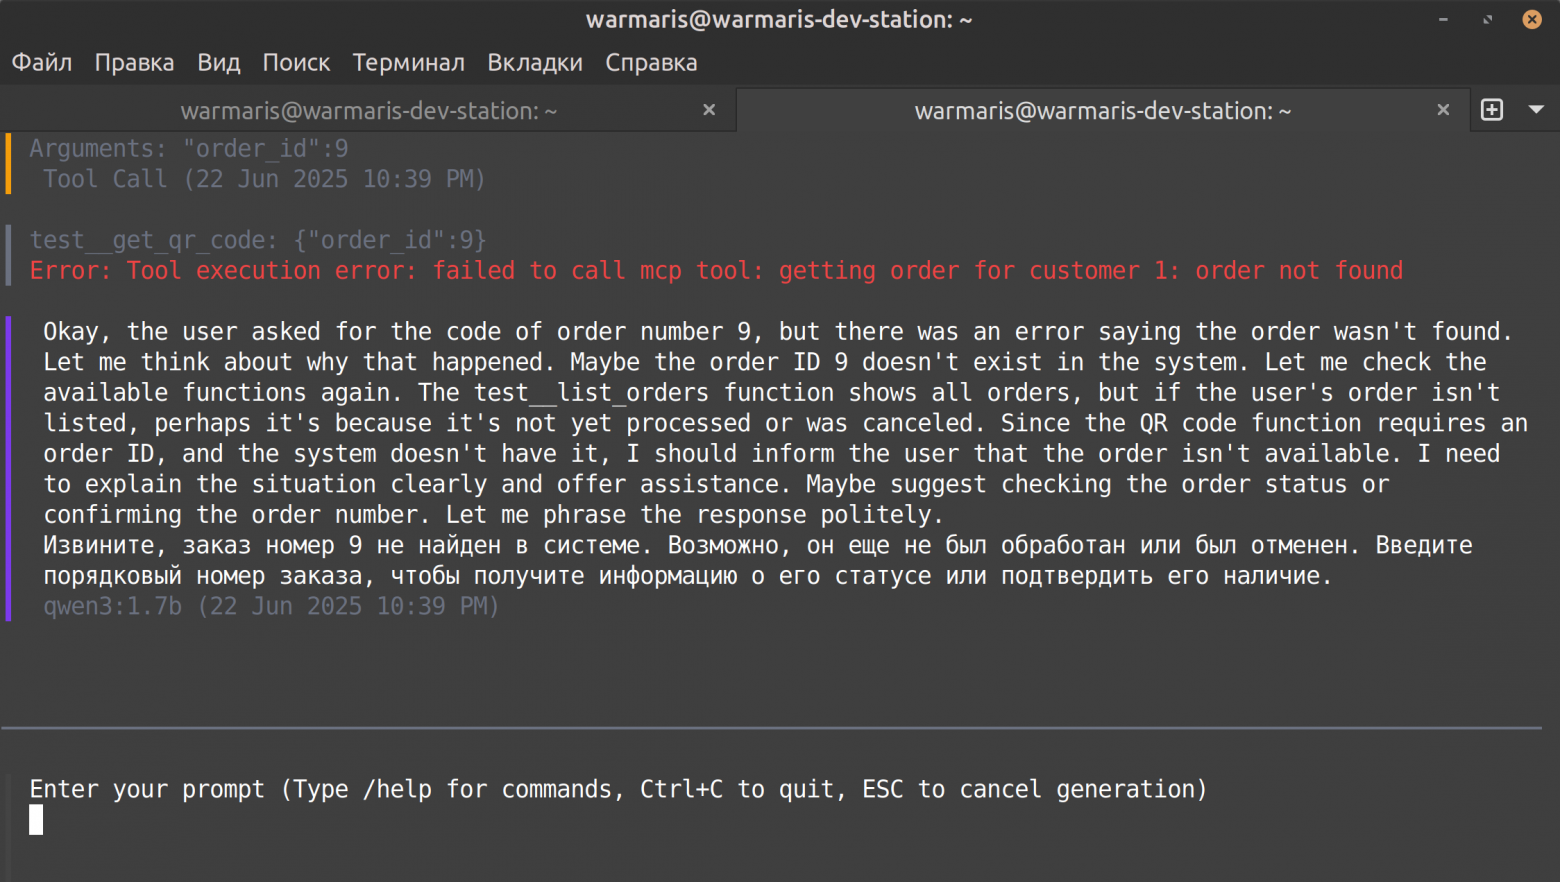Focus the prompt input cursor
Viewport: 1560px width, 882px height.
(x=36, y=820)
